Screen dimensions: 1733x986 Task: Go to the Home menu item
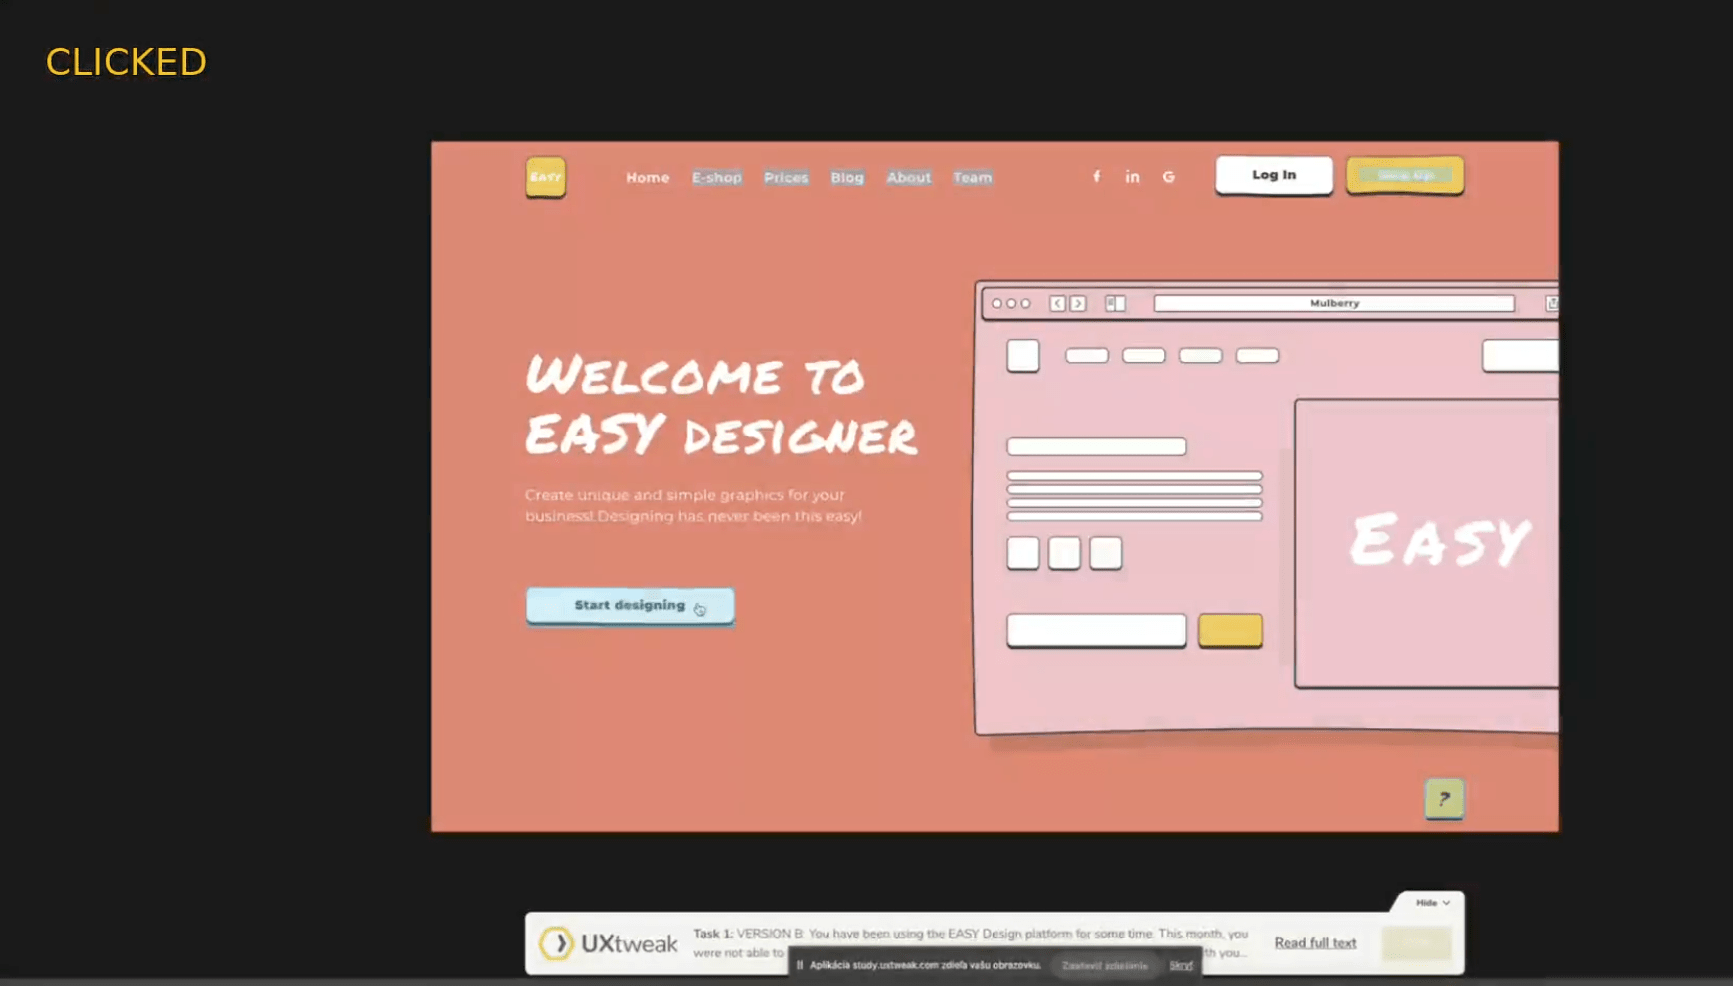(647, 177)
